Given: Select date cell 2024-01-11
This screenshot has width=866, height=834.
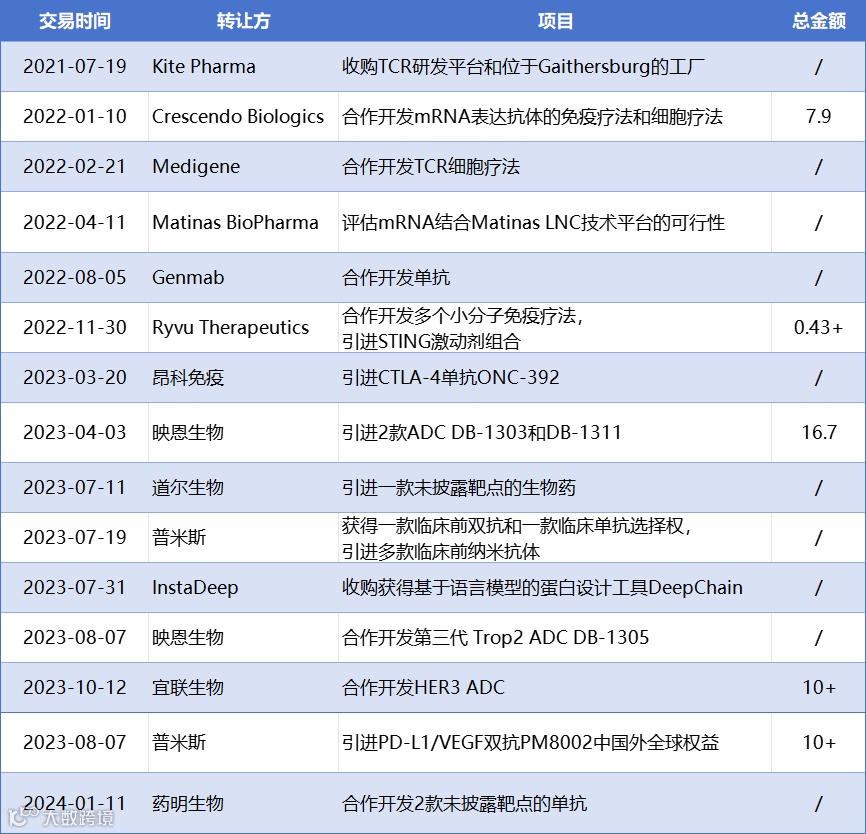Looking at the screenshot, I should coord(75,804).
